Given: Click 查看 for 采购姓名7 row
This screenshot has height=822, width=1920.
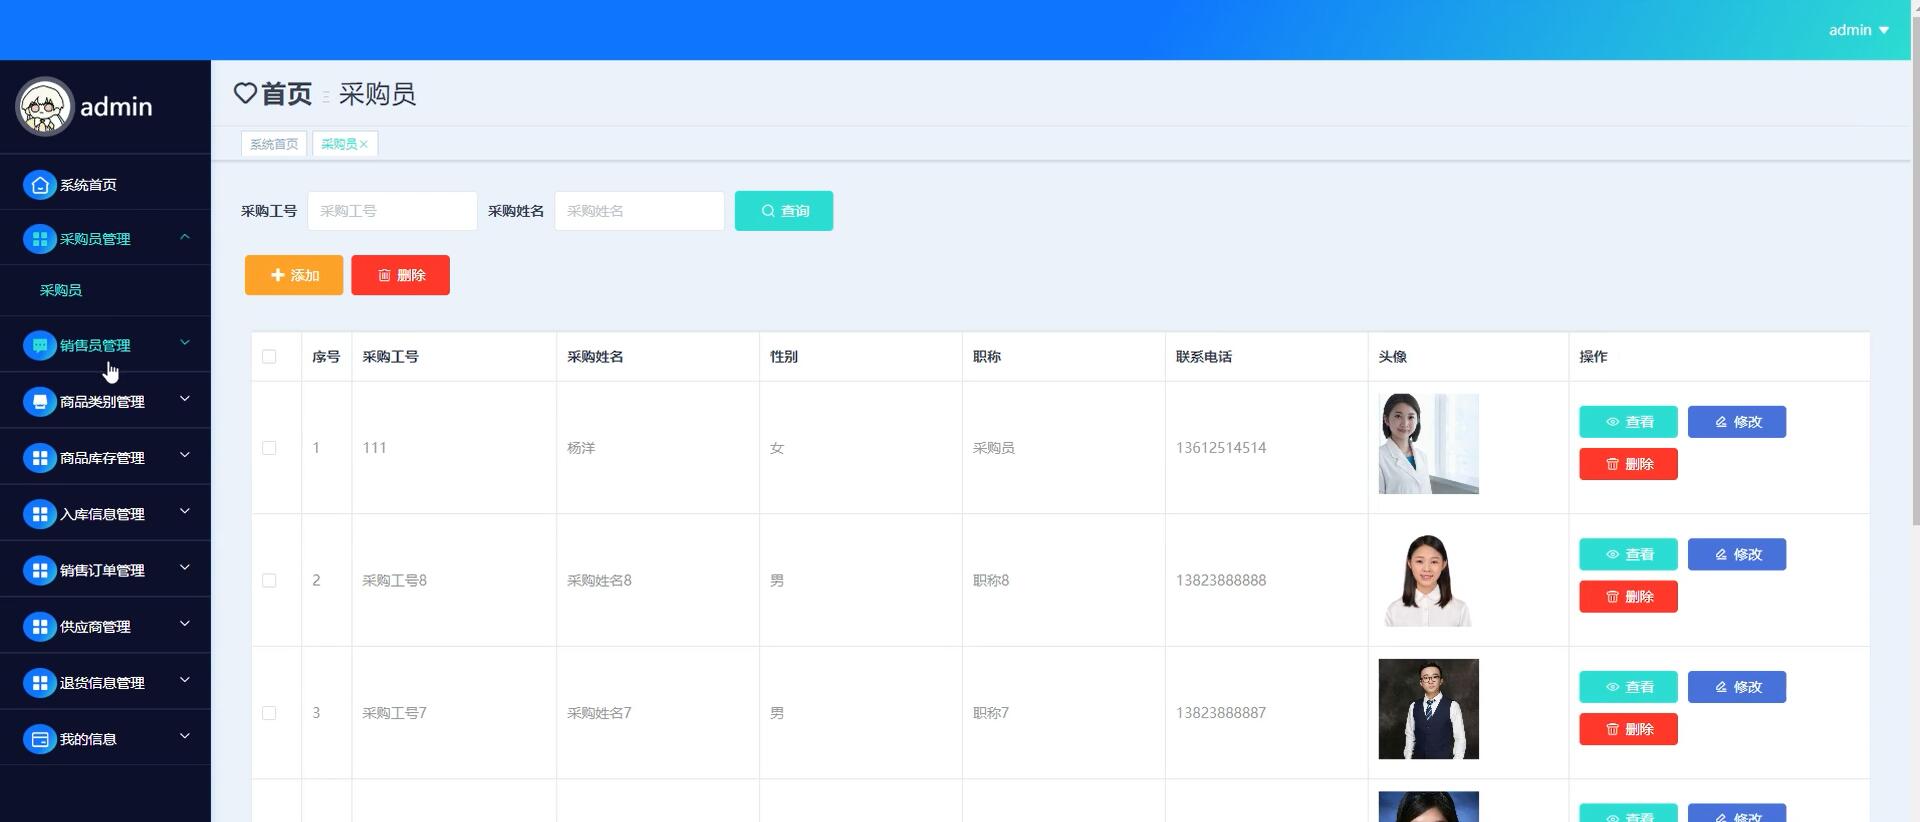Looking at the screenshot, I should (1628, 687).
